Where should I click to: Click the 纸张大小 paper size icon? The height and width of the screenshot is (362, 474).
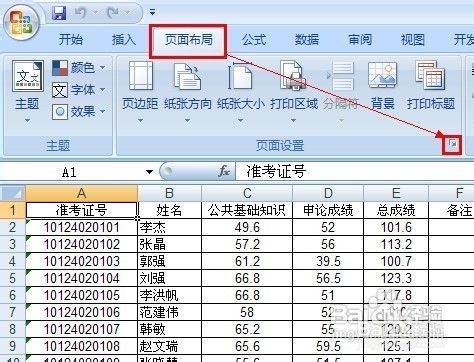tap(240, 76)
